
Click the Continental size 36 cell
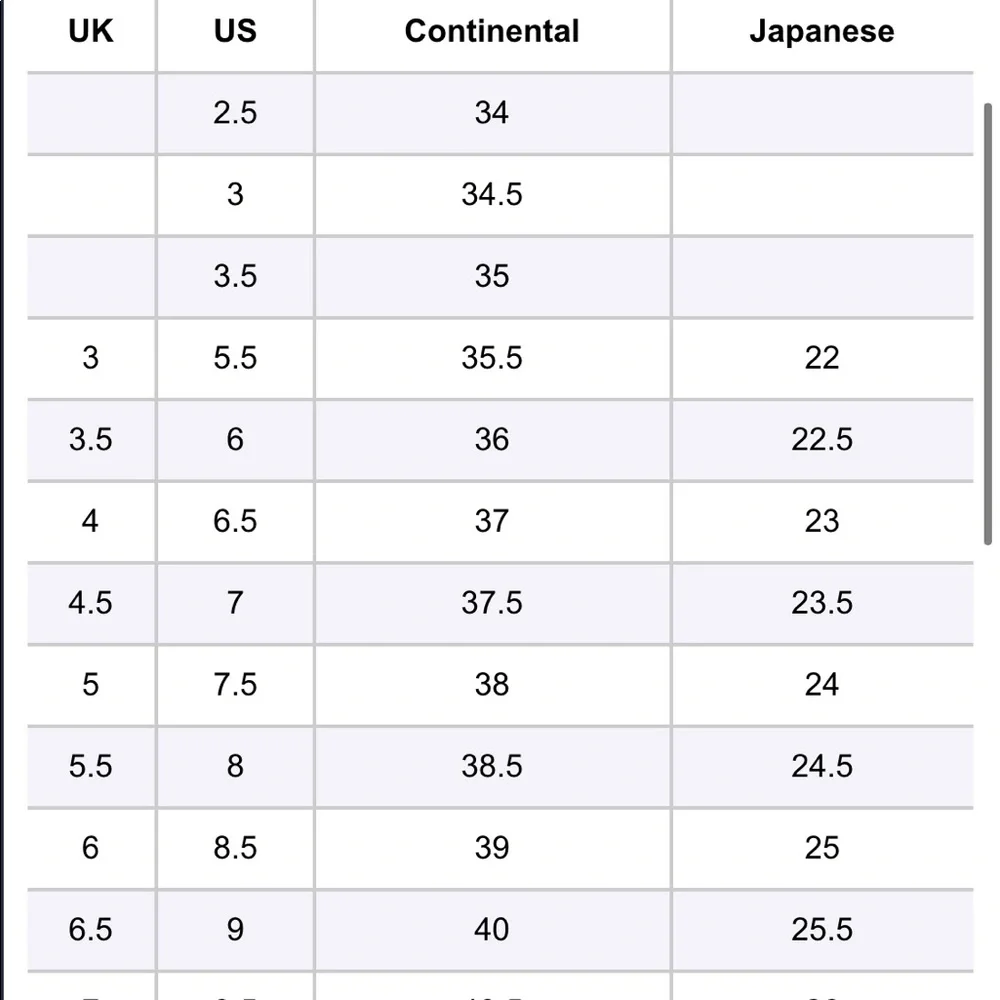coord(492,440)
